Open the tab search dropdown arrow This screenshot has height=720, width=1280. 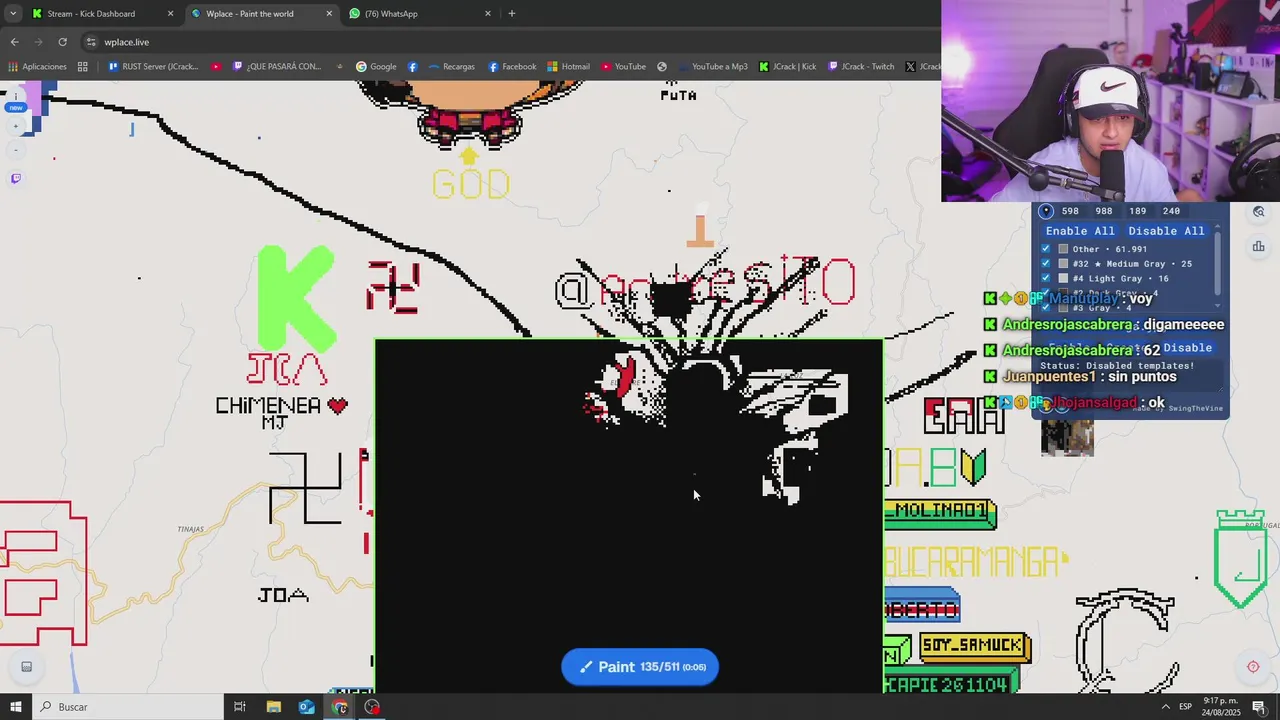point(13,14)
